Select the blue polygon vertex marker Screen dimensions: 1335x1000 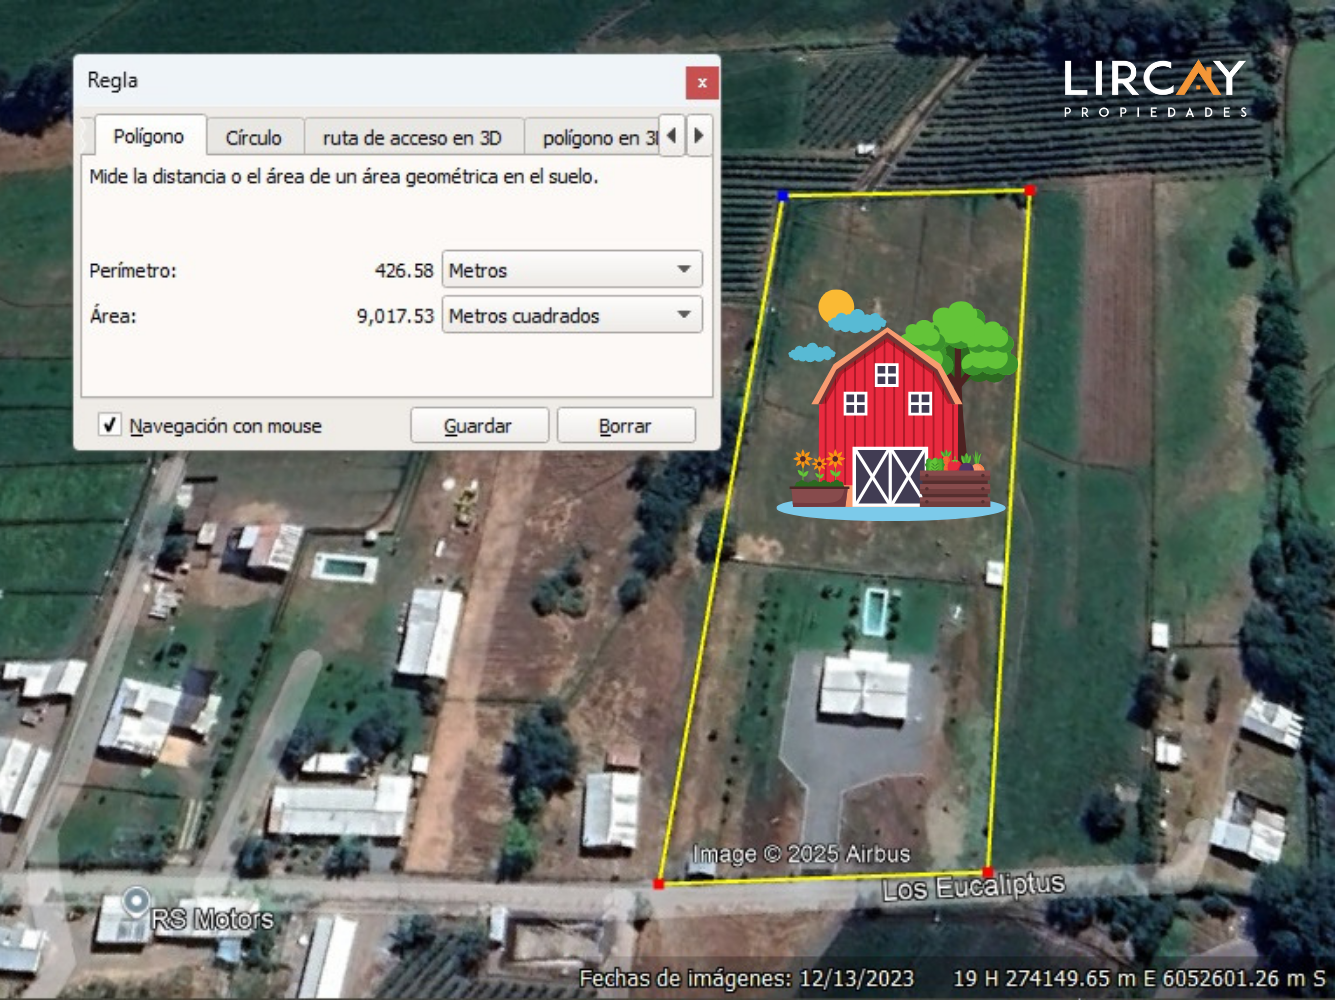click(783, 195)
